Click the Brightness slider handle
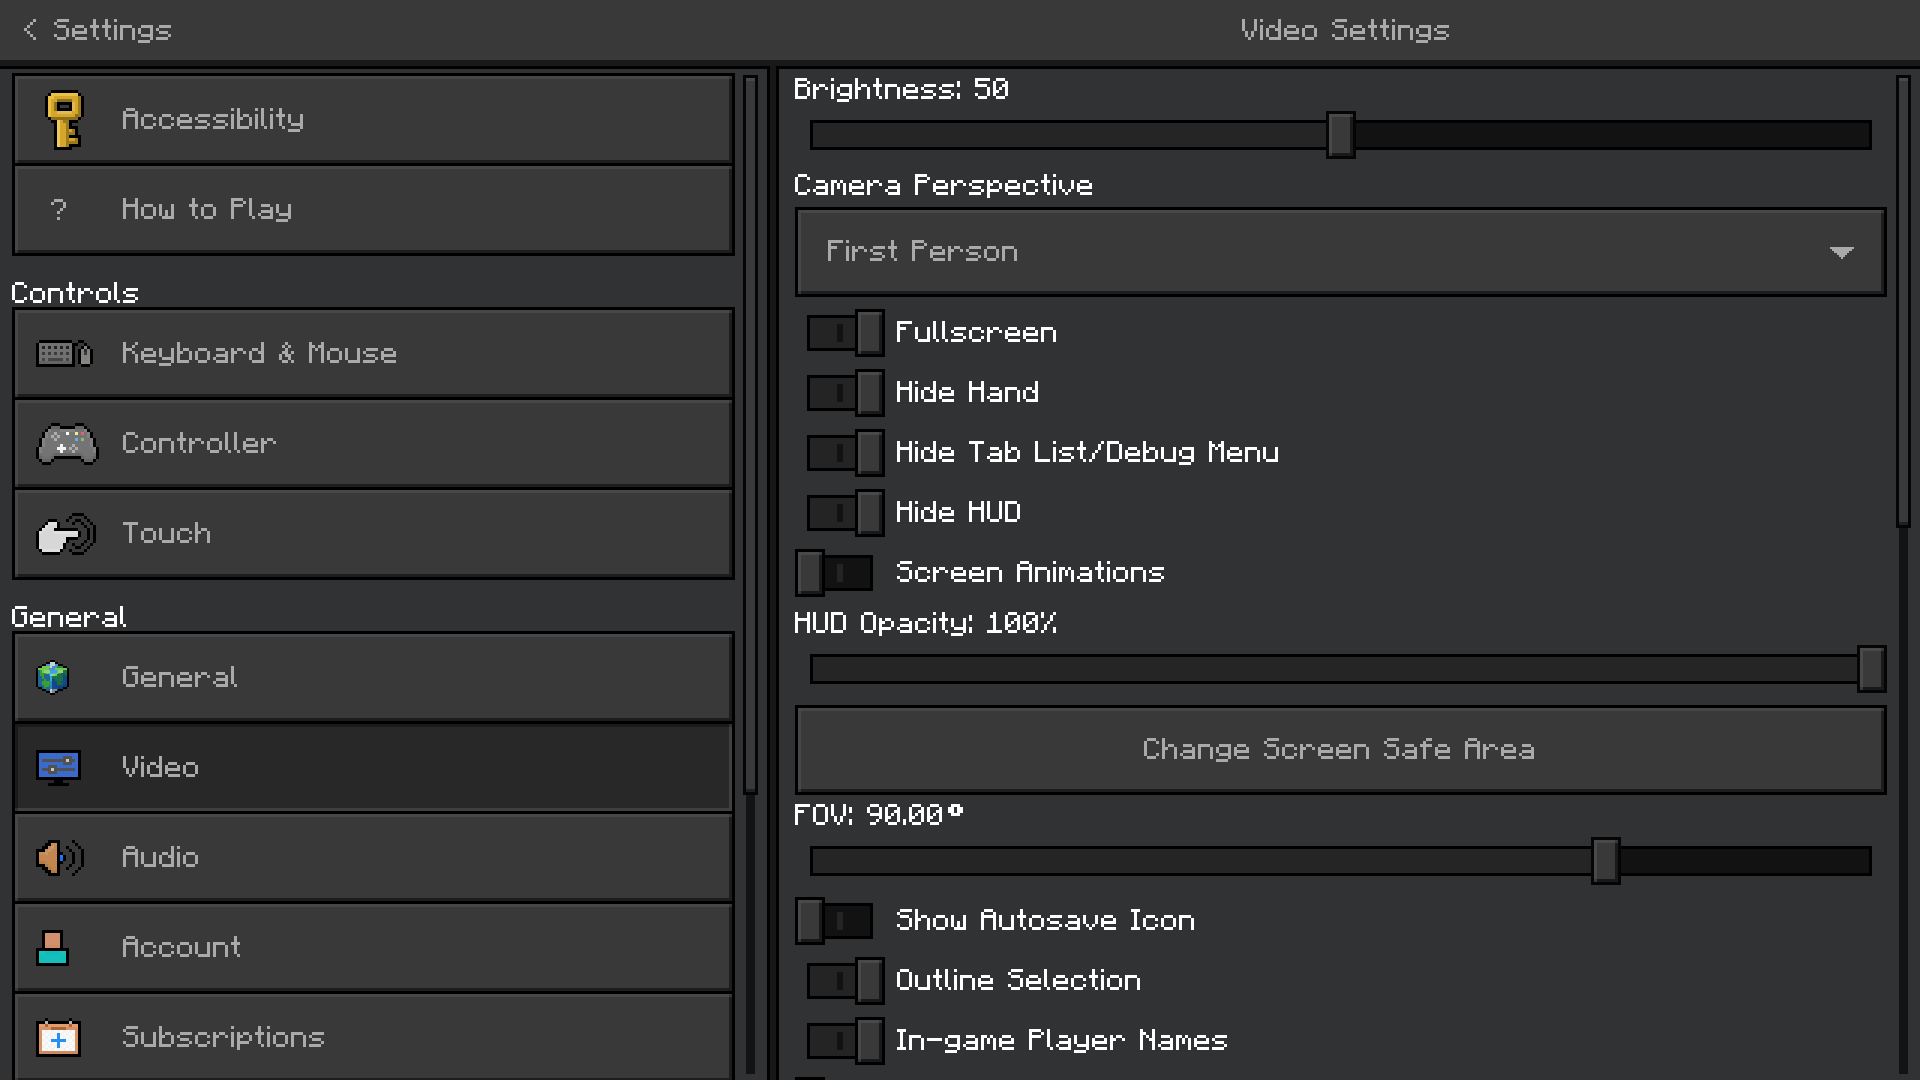The image size is (1920, 1080). (x=1340, y=135)
